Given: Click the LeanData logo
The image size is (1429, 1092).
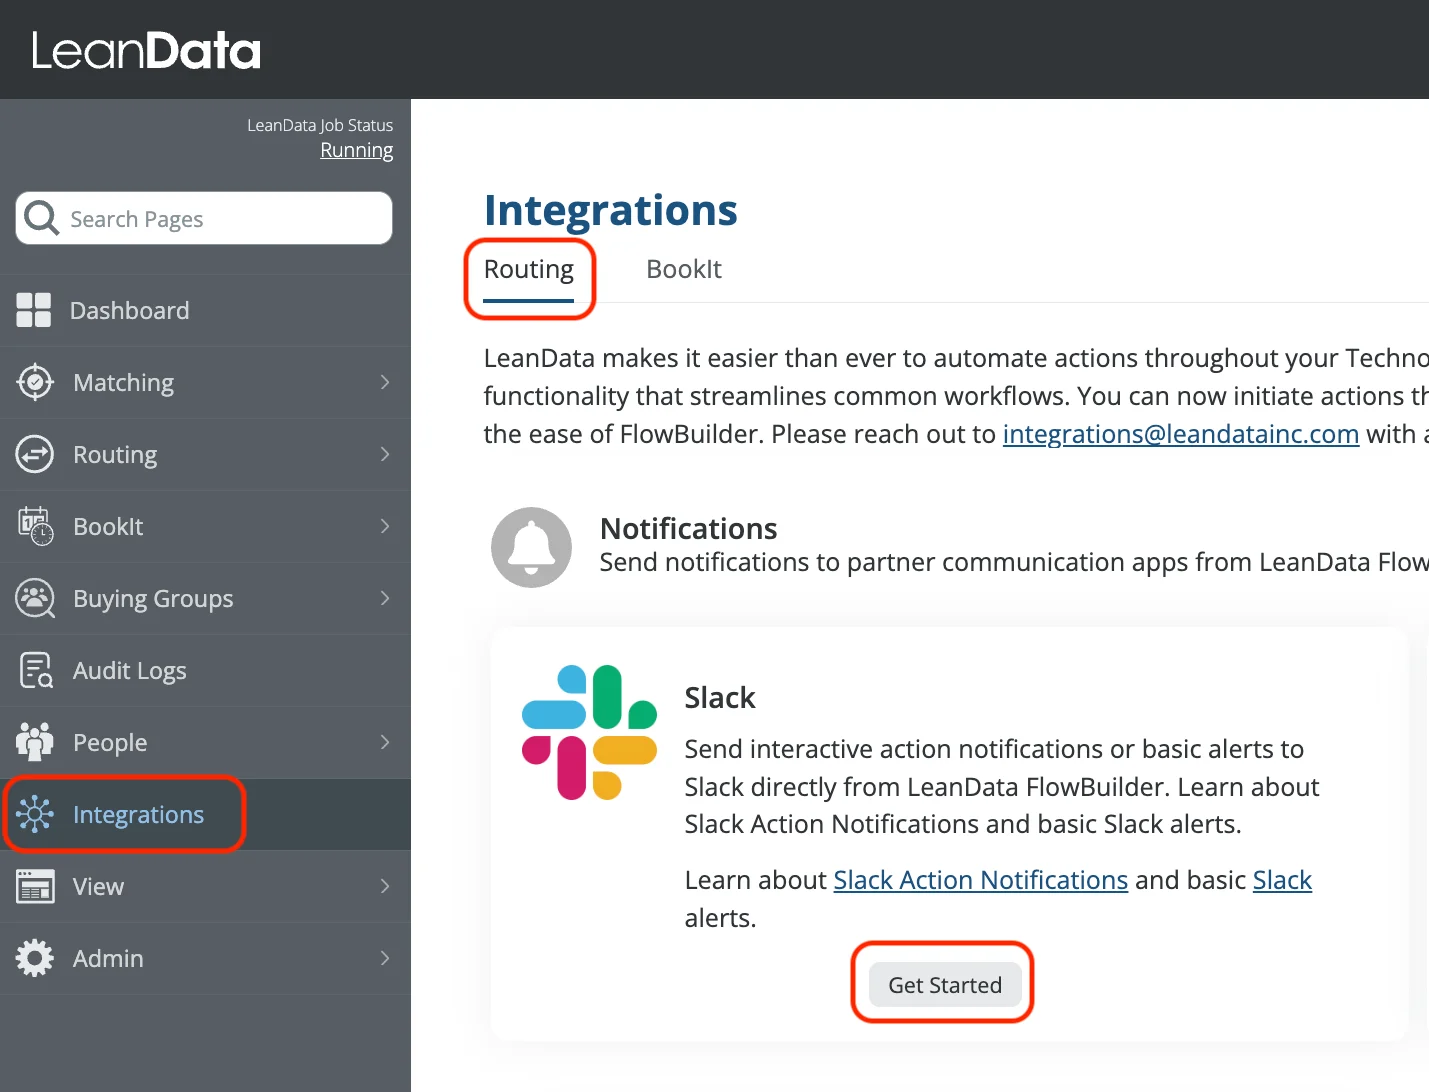Looking at the screenshot, I should coord(146,50).
